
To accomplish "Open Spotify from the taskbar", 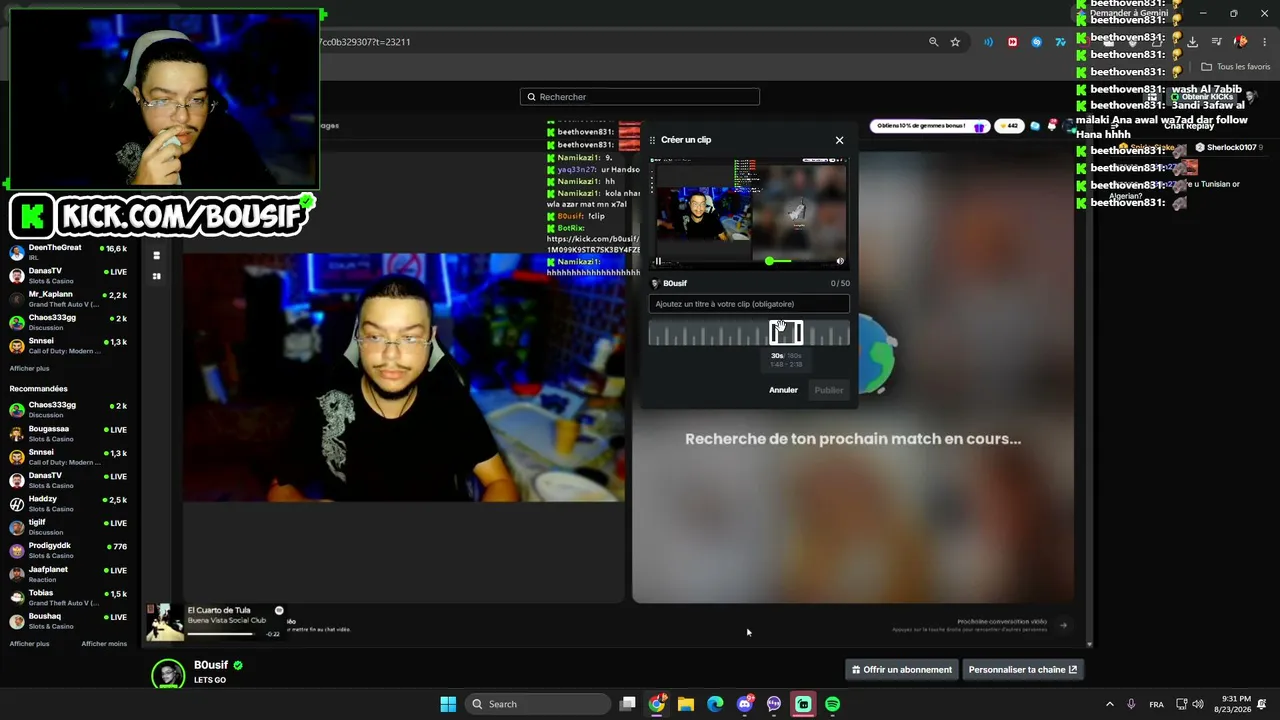I will click(832, 704).
